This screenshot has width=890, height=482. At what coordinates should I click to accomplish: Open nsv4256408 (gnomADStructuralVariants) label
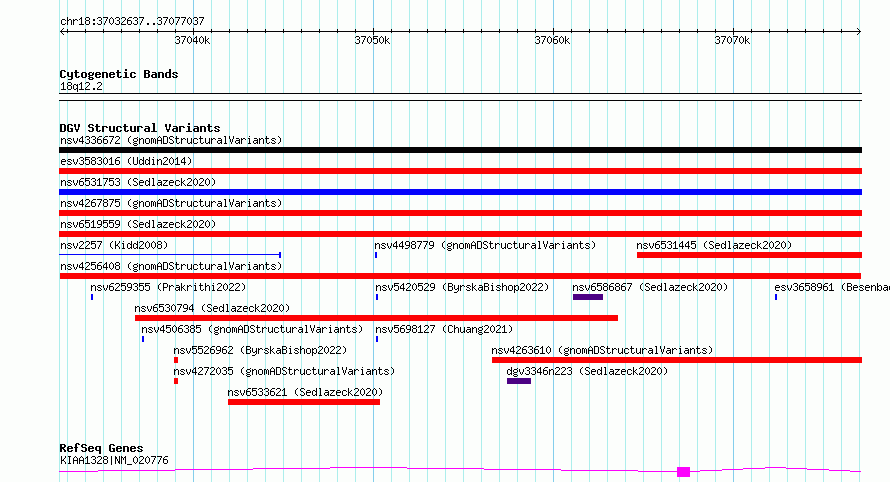171,266
